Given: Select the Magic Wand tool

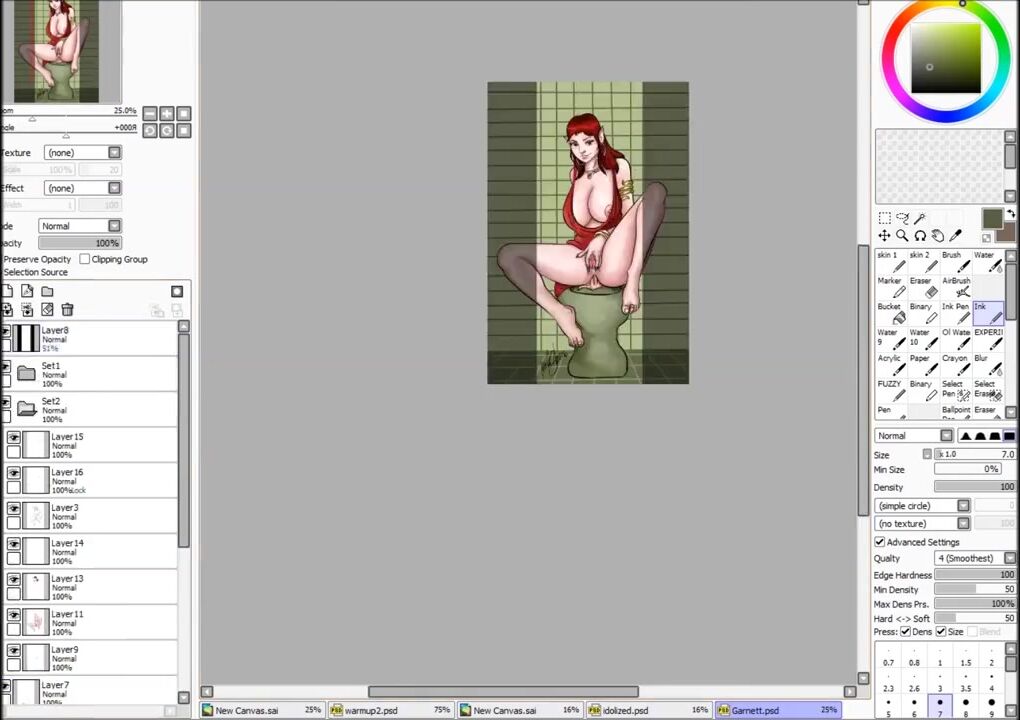Looking at the screenshot, I should 920,218.
